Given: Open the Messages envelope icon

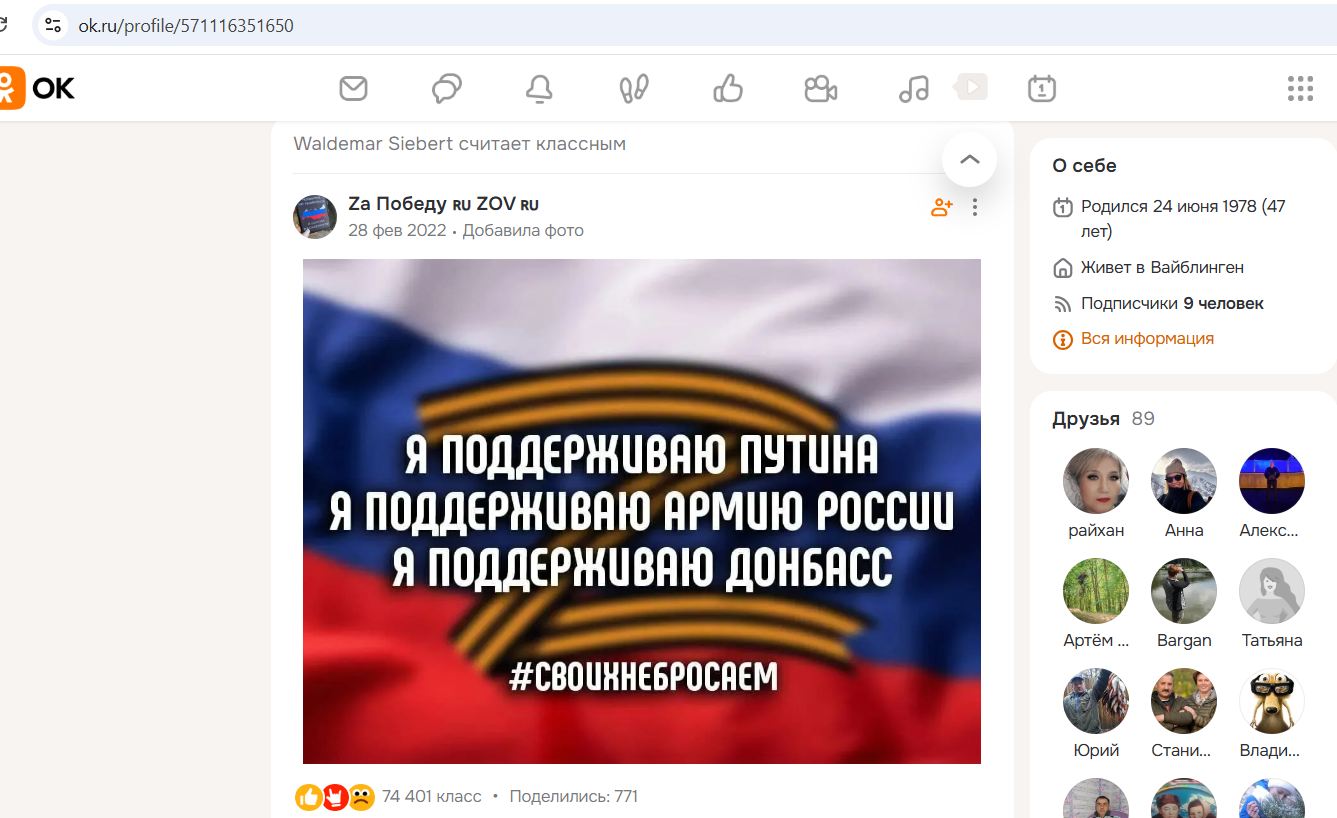Looking at the screenshot, I should (353, 89).
